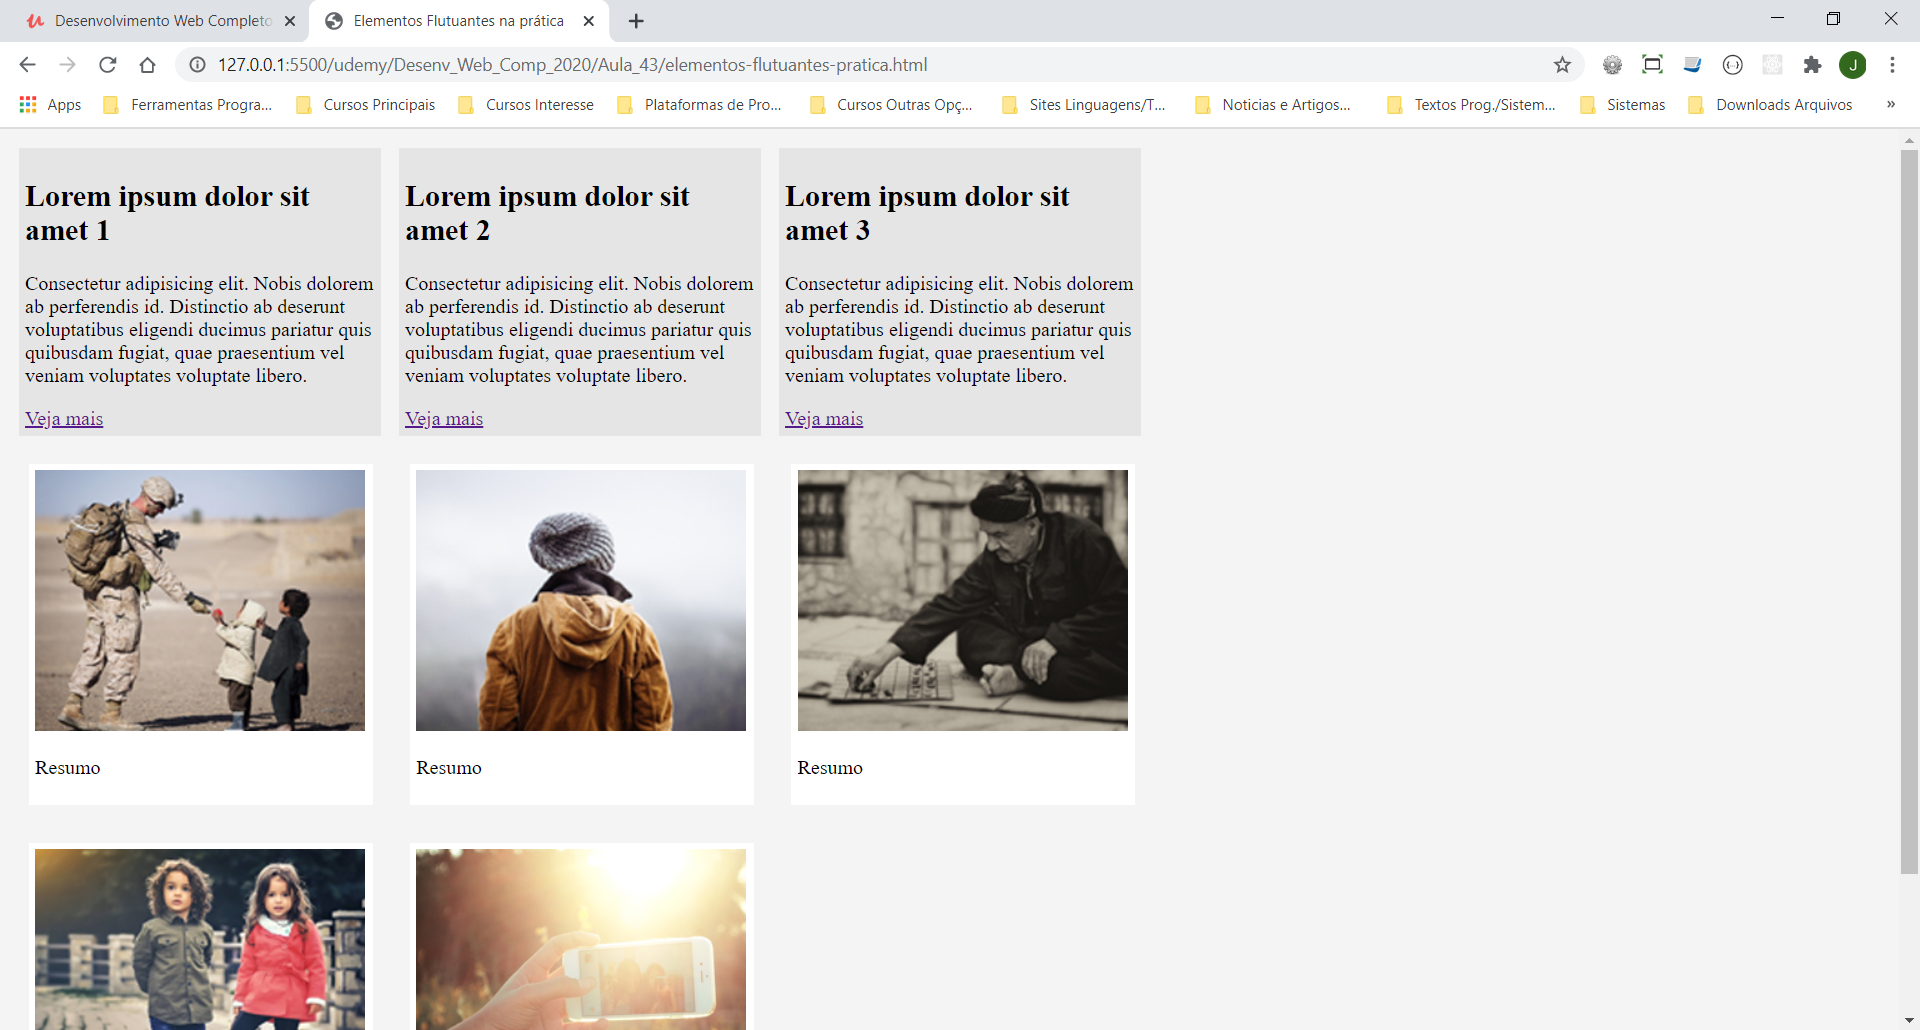Image resolution: width=1920 pixels, height=1030 pixels.
Task: Click heading Lorem ipsum dolor sit amet 2
Action: (547, 213)
